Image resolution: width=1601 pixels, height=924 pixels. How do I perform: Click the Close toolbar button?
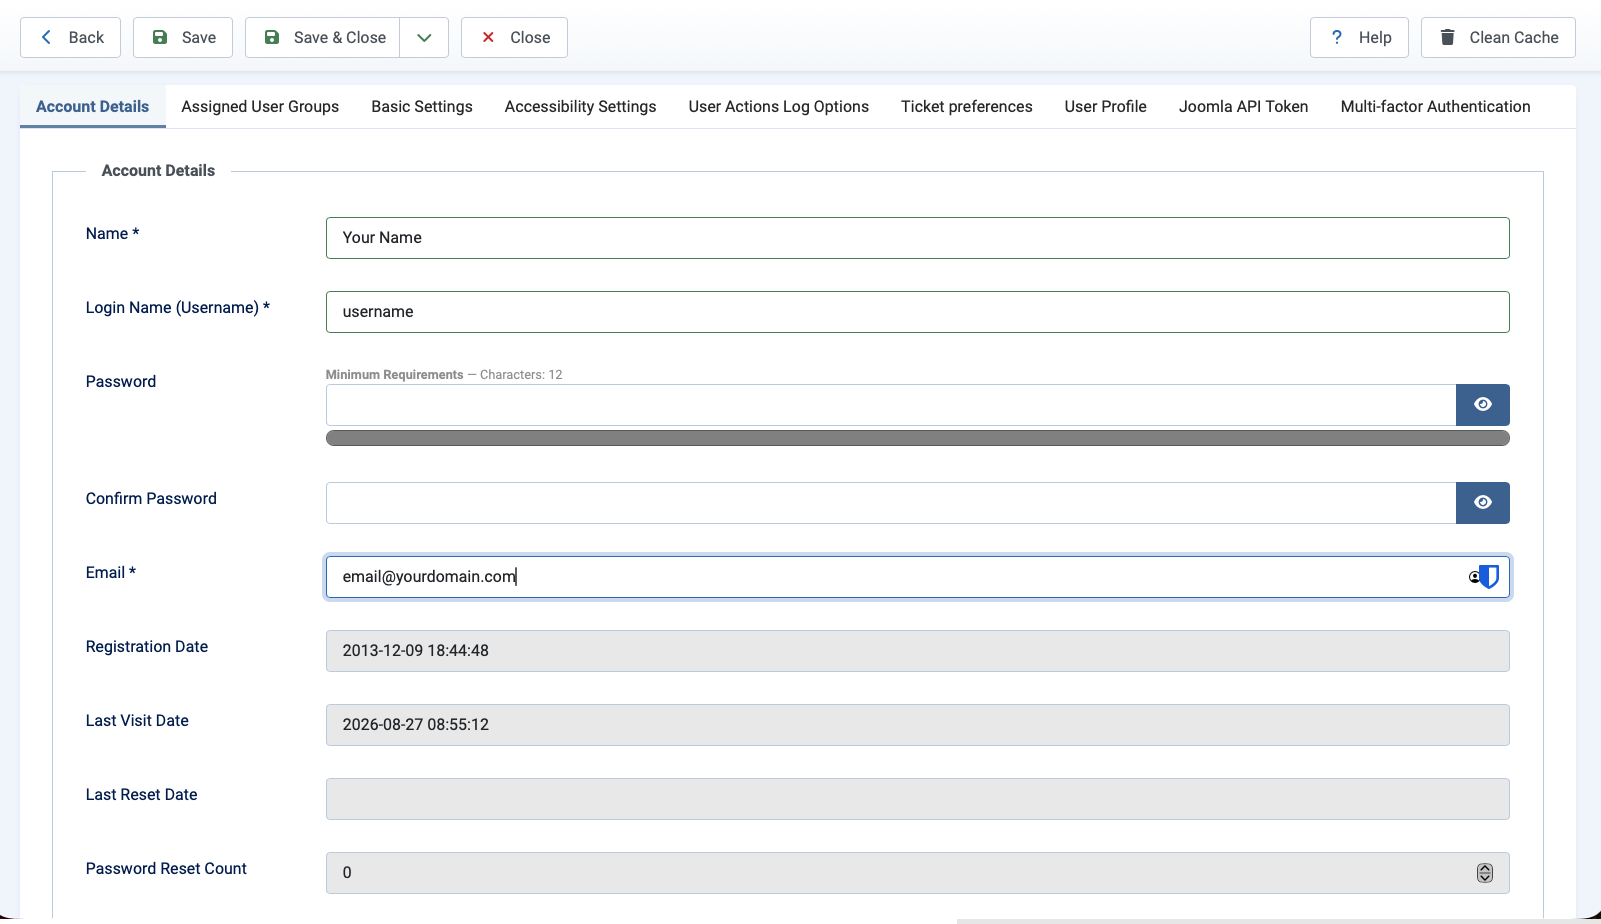(x=514, y=37)
